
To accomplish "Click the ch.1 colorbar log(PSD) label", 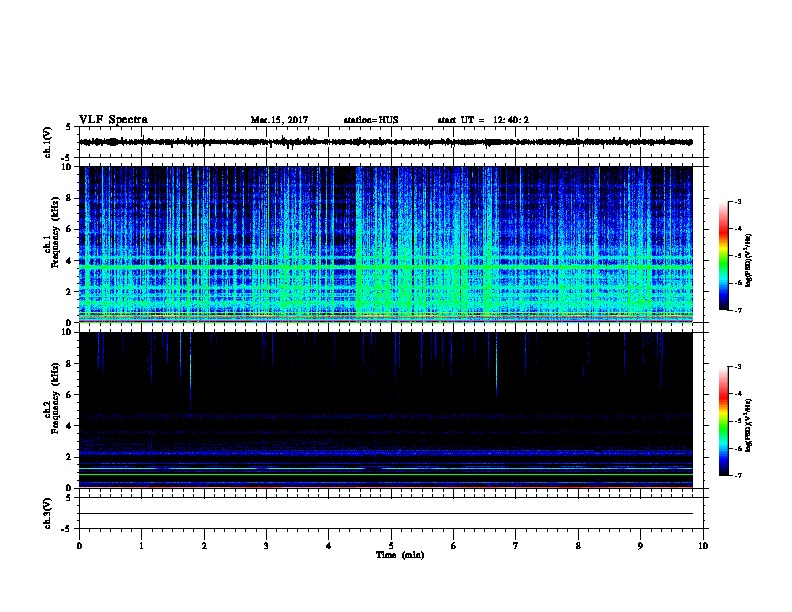I will point(748,260).
